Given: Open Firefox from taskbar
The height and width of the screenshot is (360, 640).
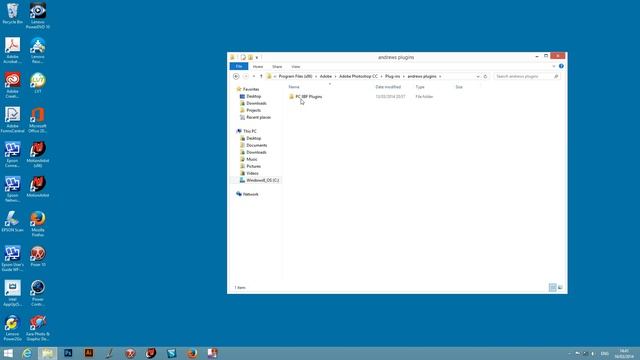Looking at the screenshot, I should click(x=192, y=353).
